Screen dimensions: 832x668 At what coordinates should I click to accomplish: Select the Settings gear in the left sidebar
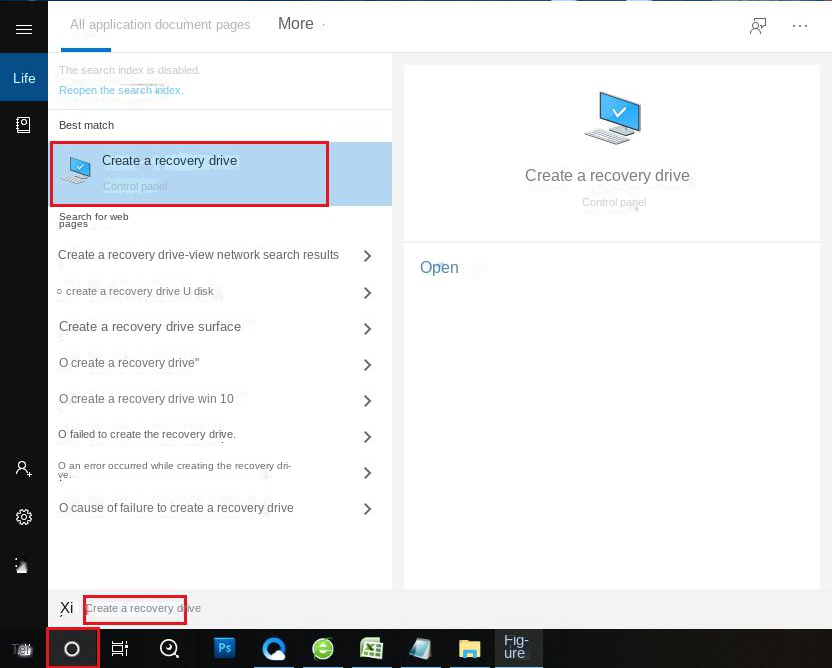tap(23, 517)
